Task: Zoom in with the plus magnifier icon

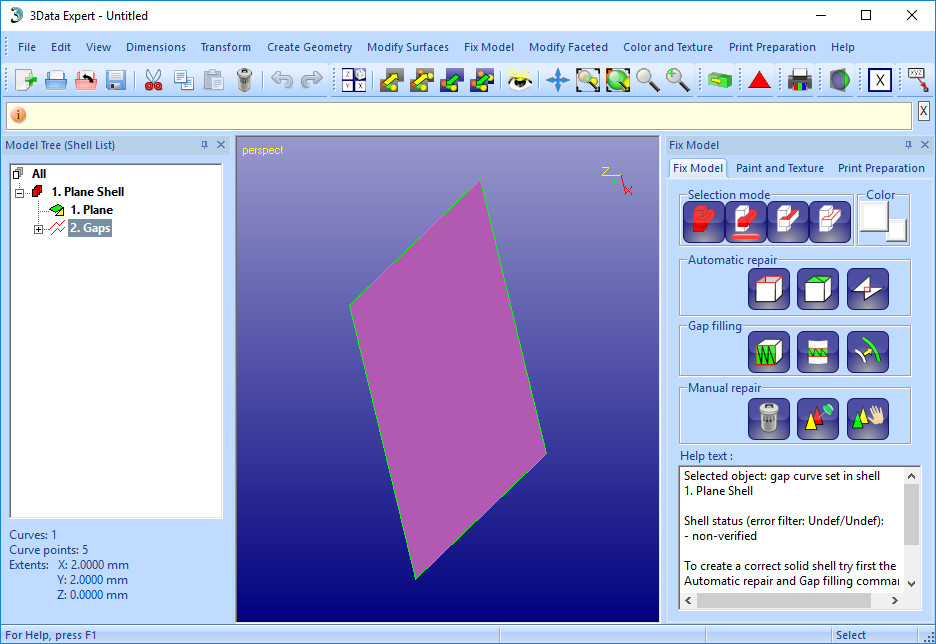Action: click(x=678, y=79)
